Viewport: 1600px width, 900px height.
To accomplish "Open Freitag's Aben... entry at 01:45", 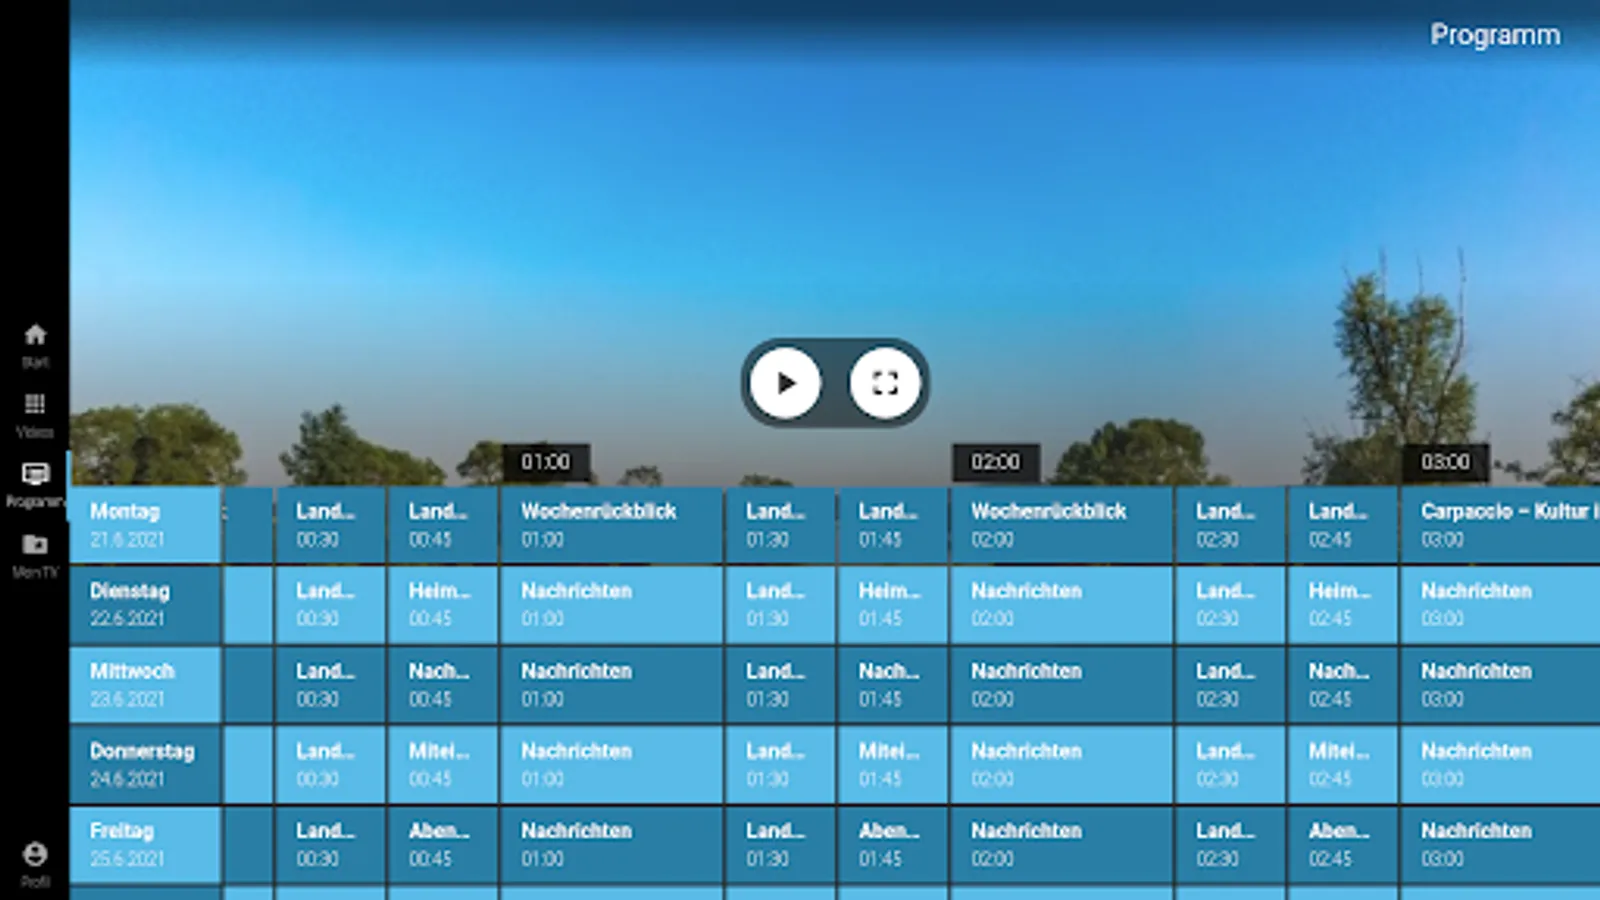I will pyautogui.click(x=893, y=845).
